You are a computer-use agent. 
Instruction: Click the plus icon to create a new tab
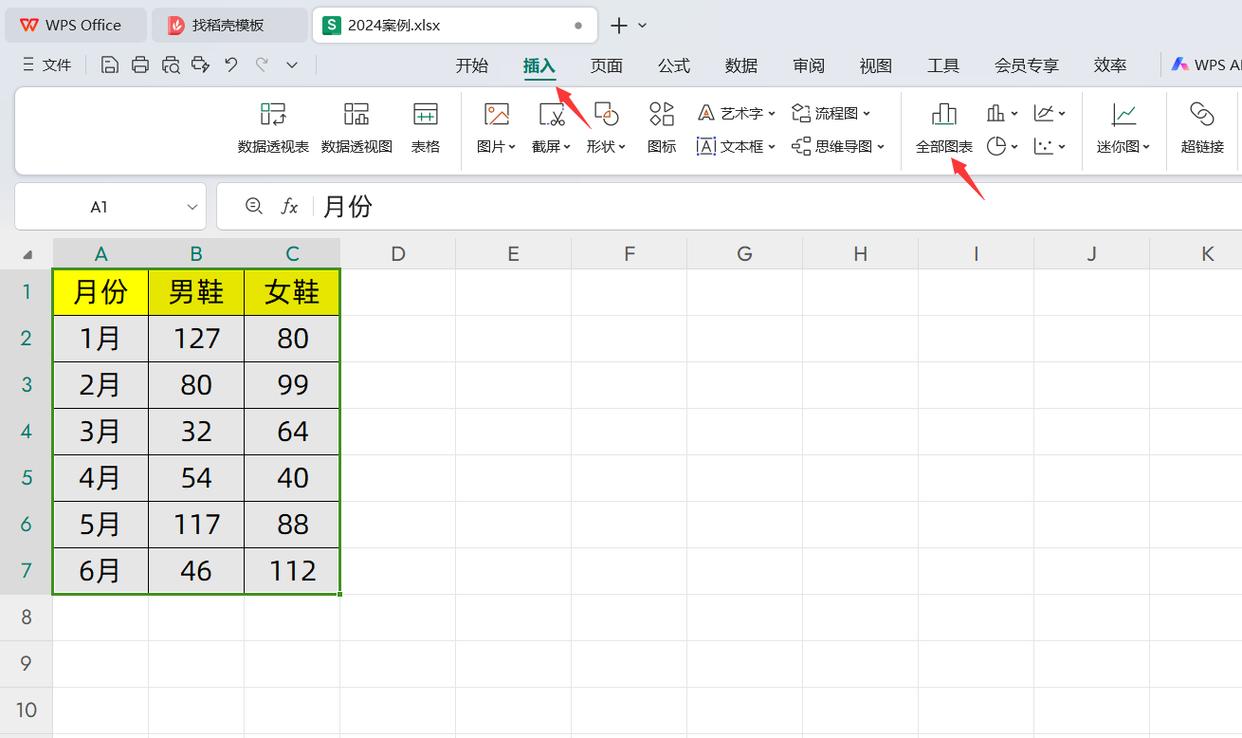click(619, 25)
